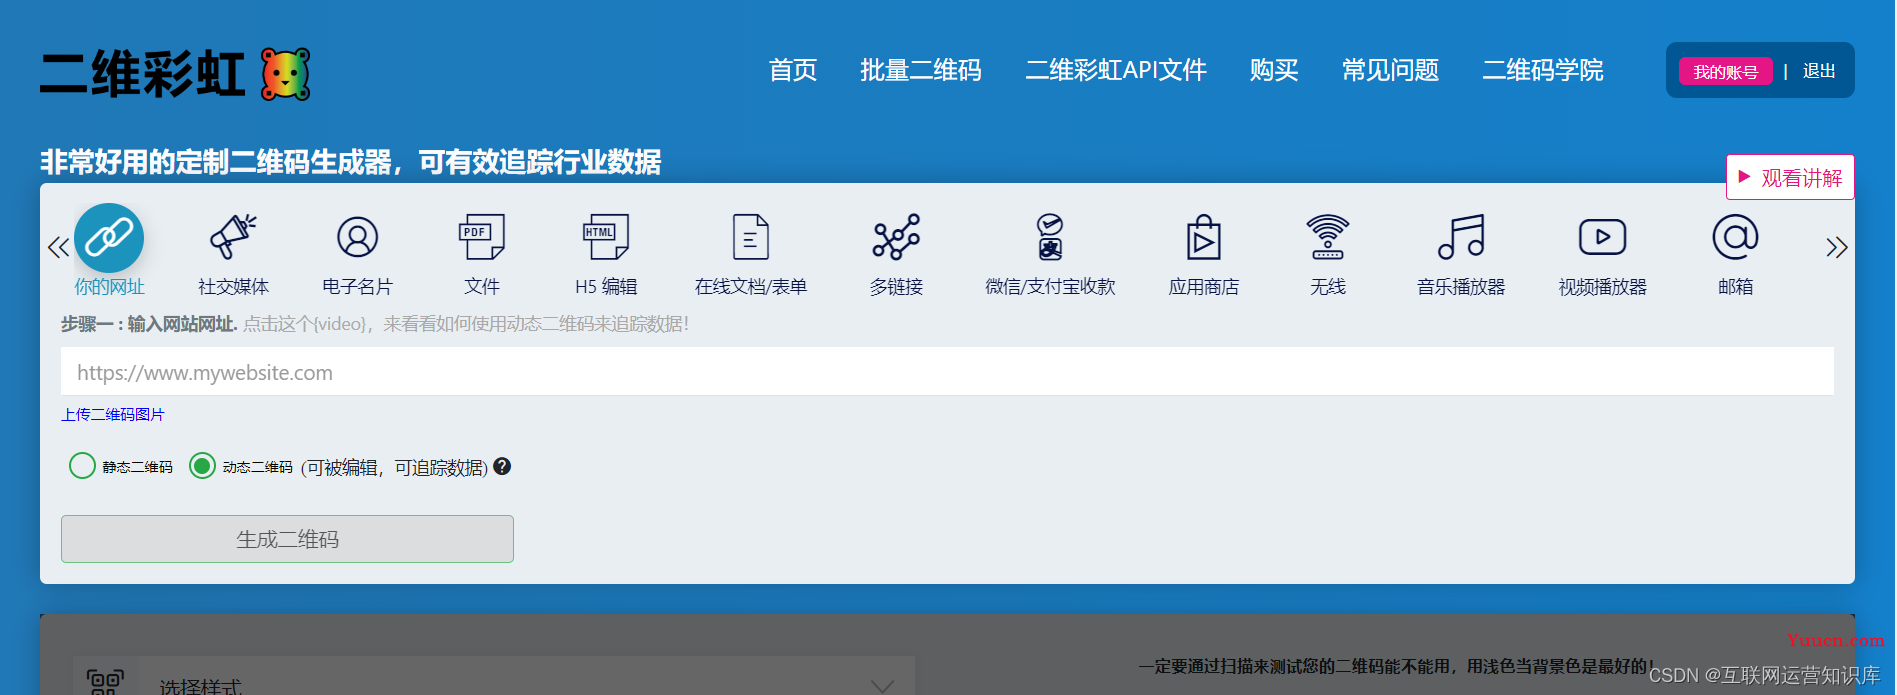Click the 电子名片 label
The width and height of the screenshot is (1897, 695).
357,287
